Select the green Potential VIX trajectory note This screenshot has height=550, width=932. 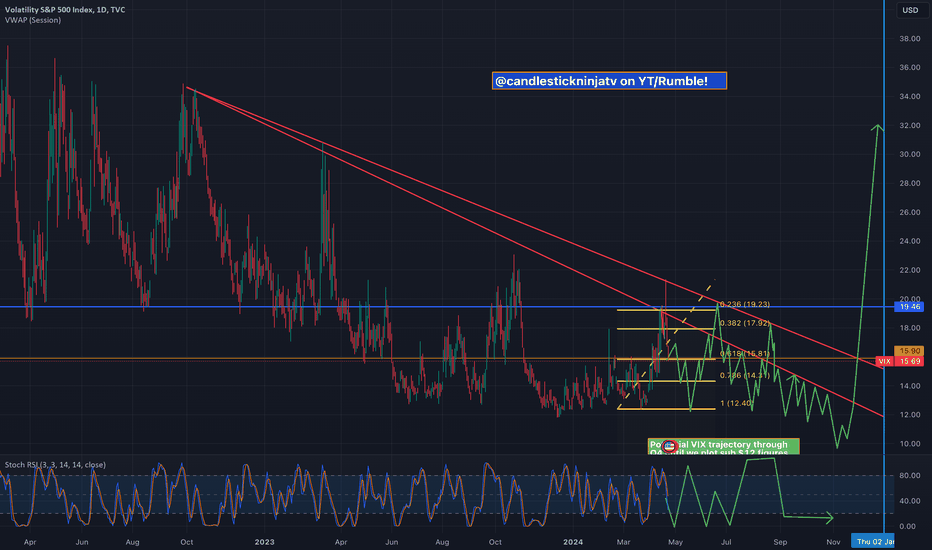click(x=723, y=447)
